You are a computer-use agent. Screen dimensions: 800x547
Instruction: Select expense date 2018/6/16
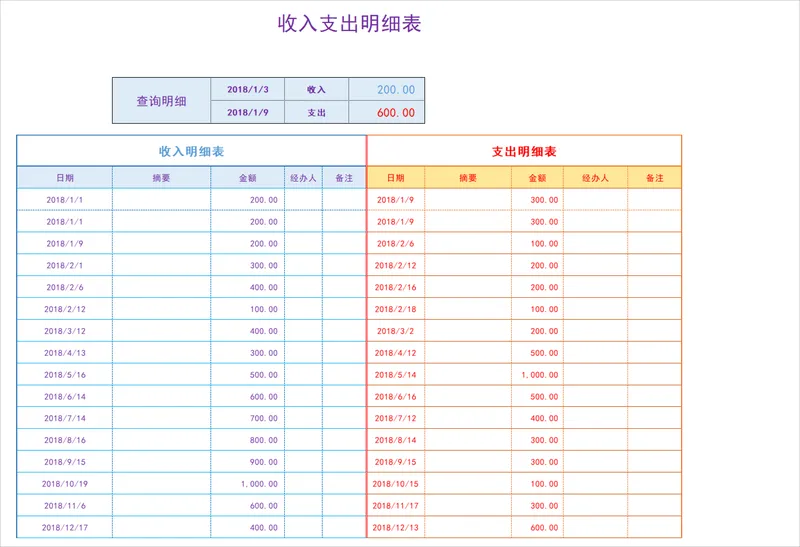[x=395, y=396]
